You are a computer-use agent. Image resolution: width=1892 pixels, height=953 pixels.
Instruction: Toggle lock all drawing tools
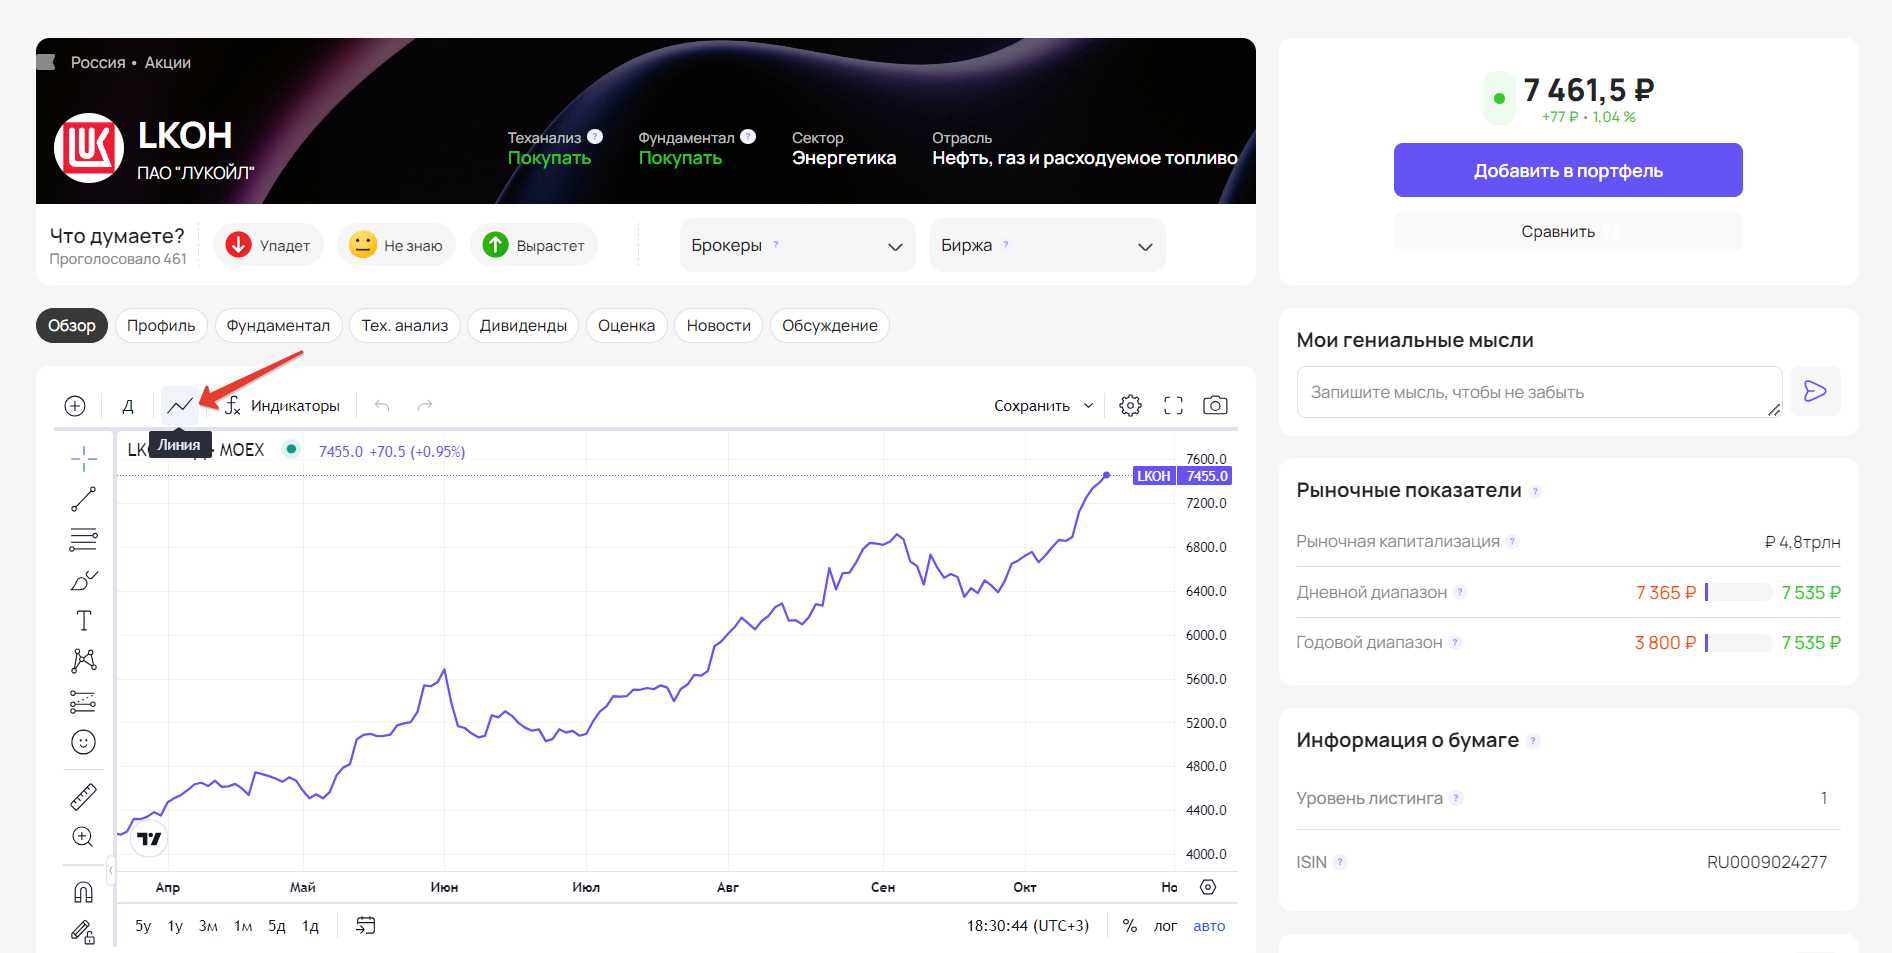[84, 932]
